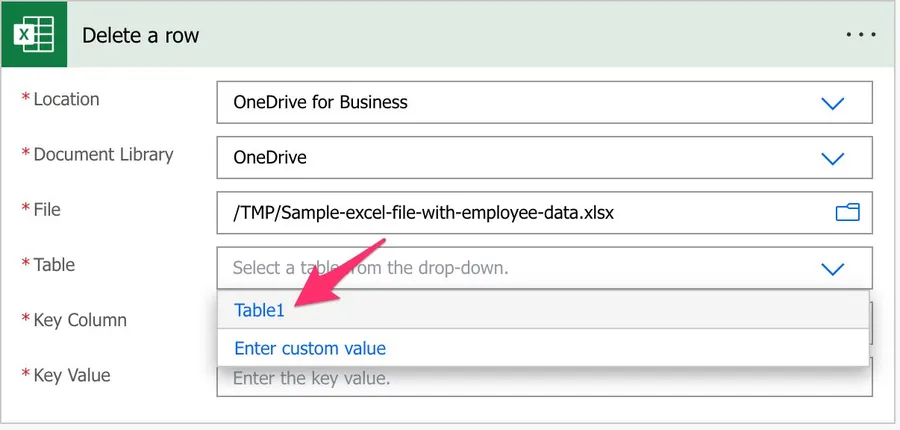Choose the Enter custom value option
Screen dimensions: 900x430
(x=310, y=348)
